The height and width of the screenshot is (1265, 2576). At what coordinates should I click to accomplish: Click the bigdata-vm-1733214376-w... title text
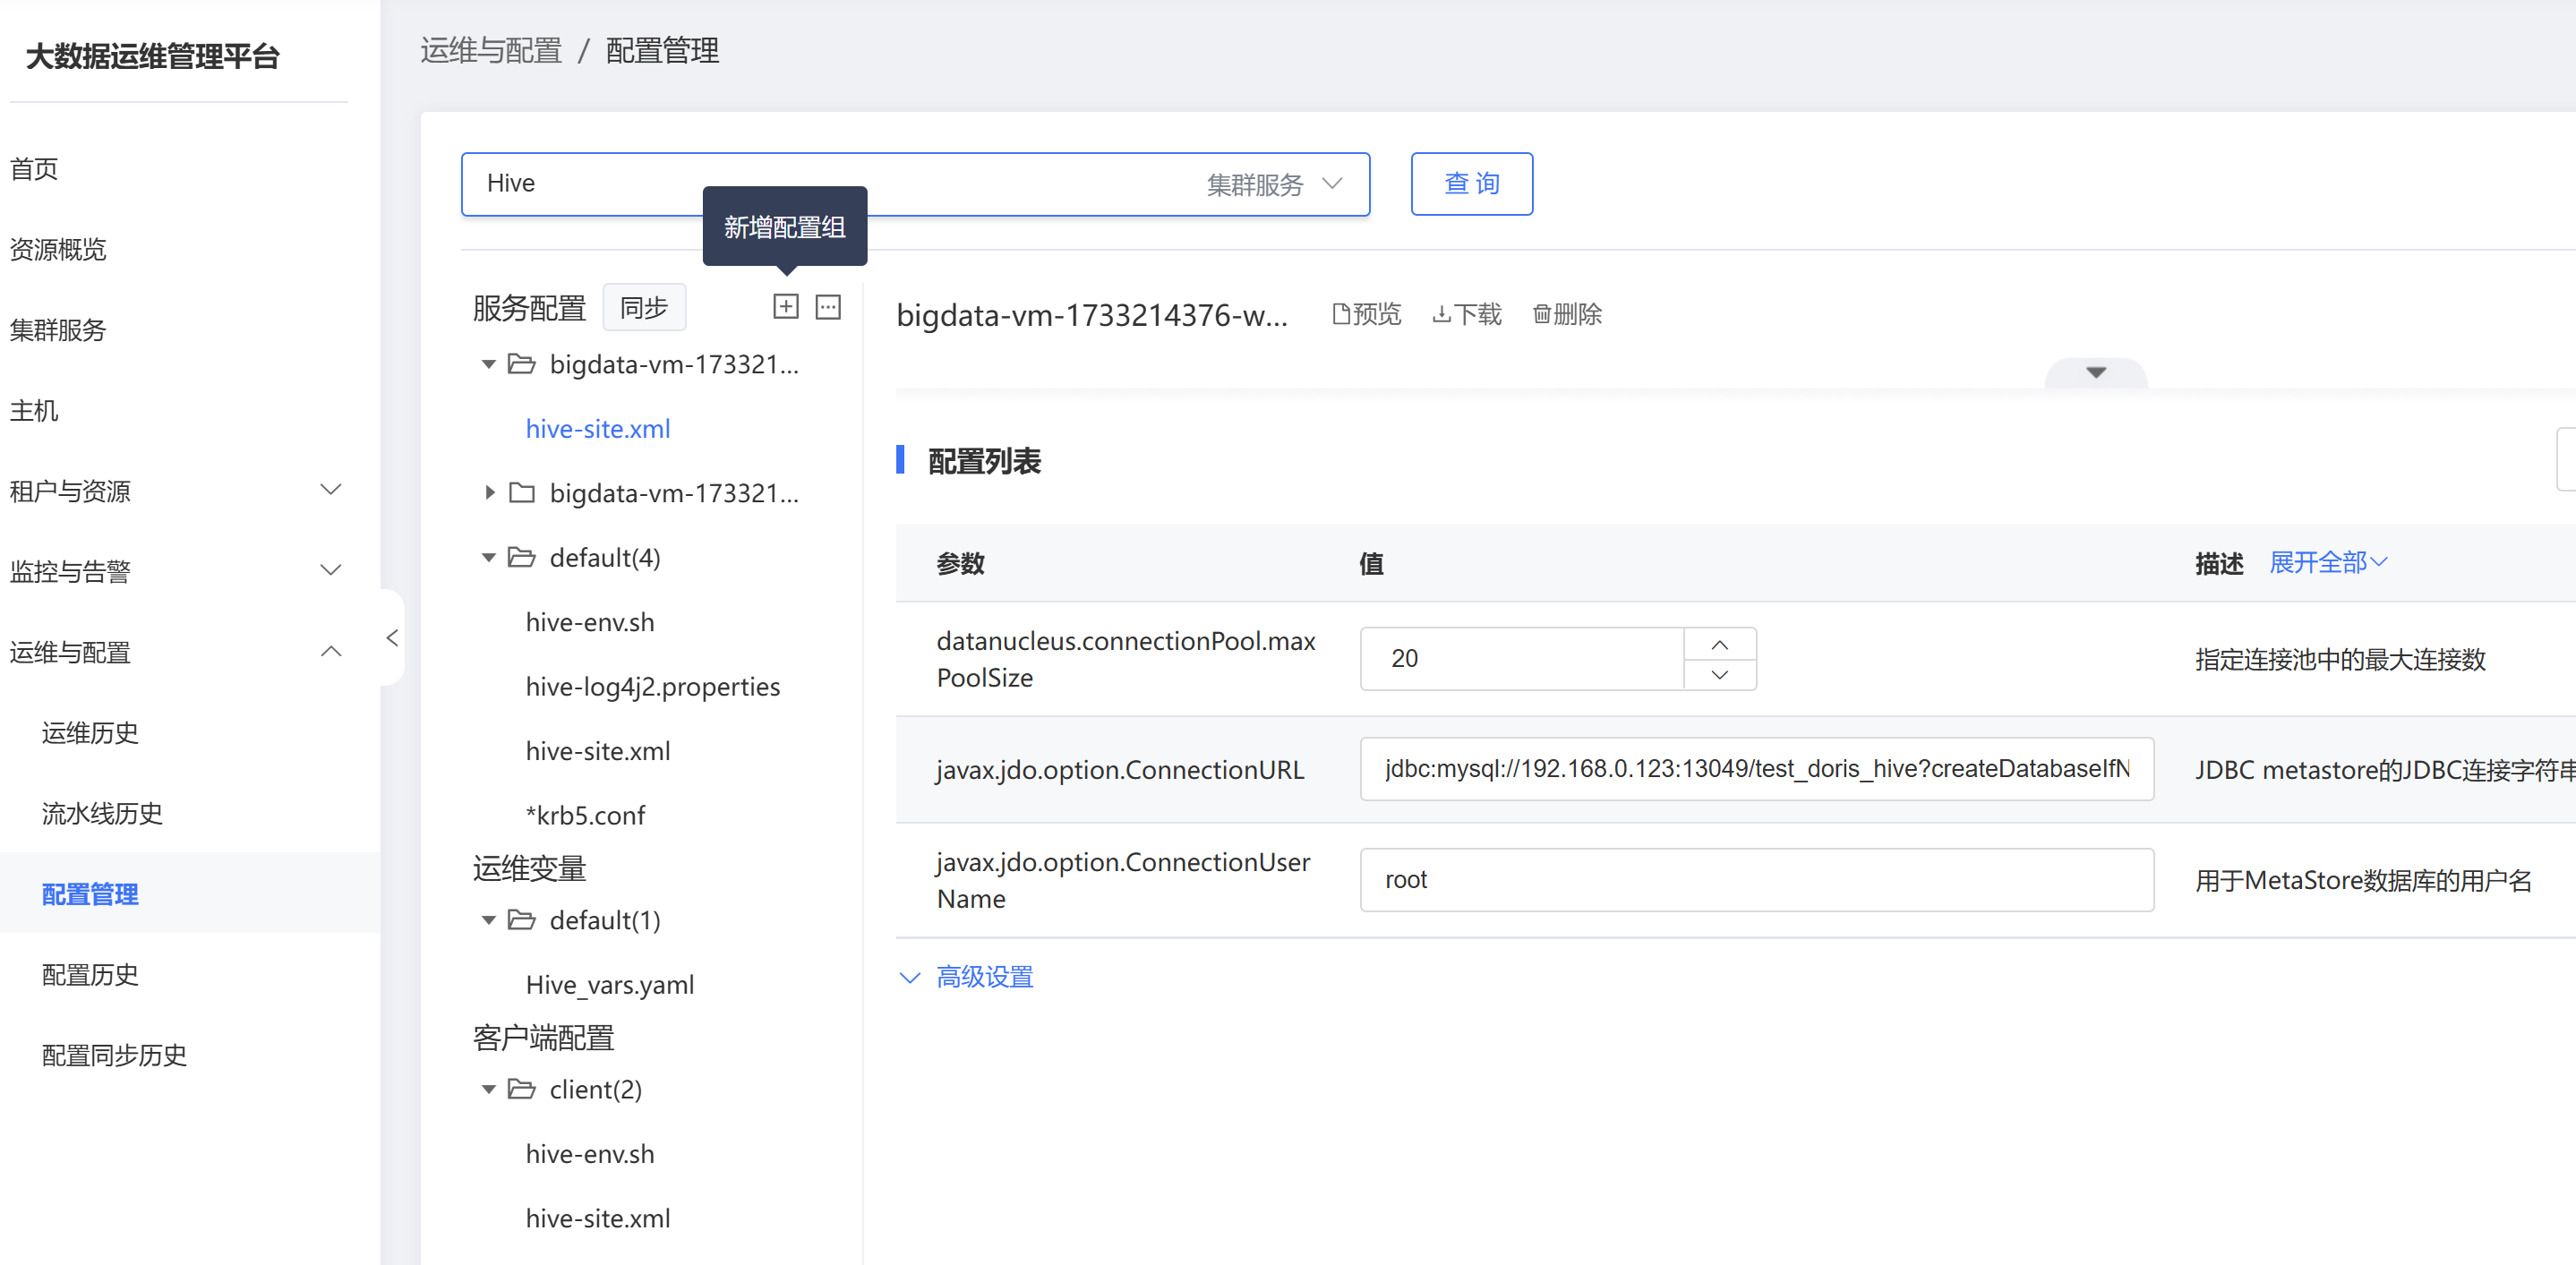(x=1092, y=315)
